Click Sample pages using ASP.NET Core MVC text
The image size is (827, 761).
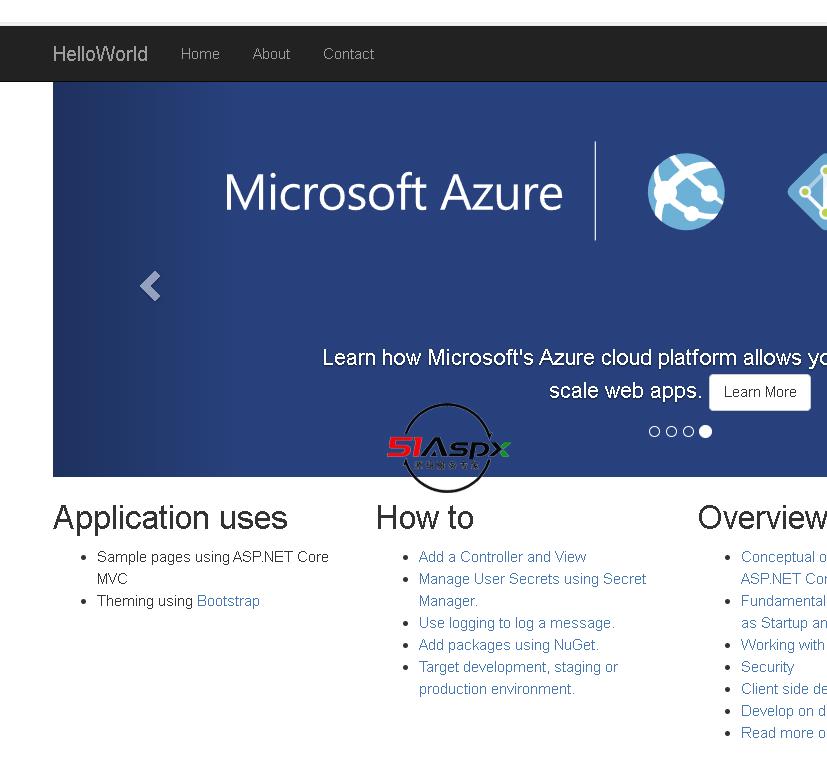[x=213, y=568]
